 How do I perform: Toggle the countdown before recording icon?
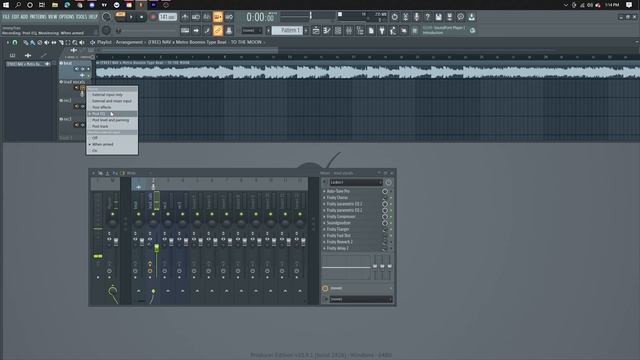(207, 17)
